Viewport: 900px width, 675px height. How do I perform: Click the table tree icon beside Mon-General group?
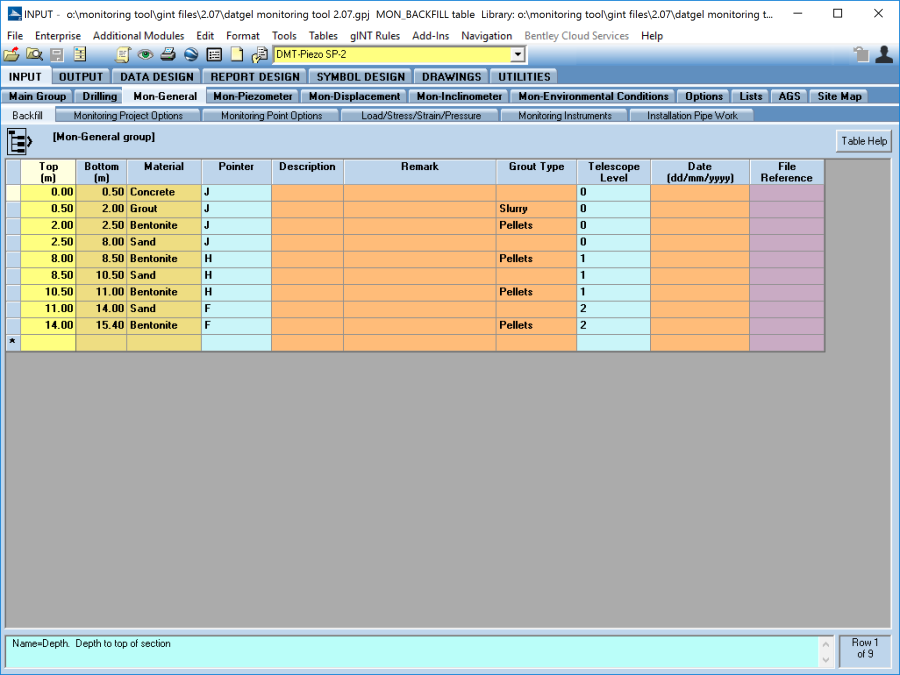21,141
